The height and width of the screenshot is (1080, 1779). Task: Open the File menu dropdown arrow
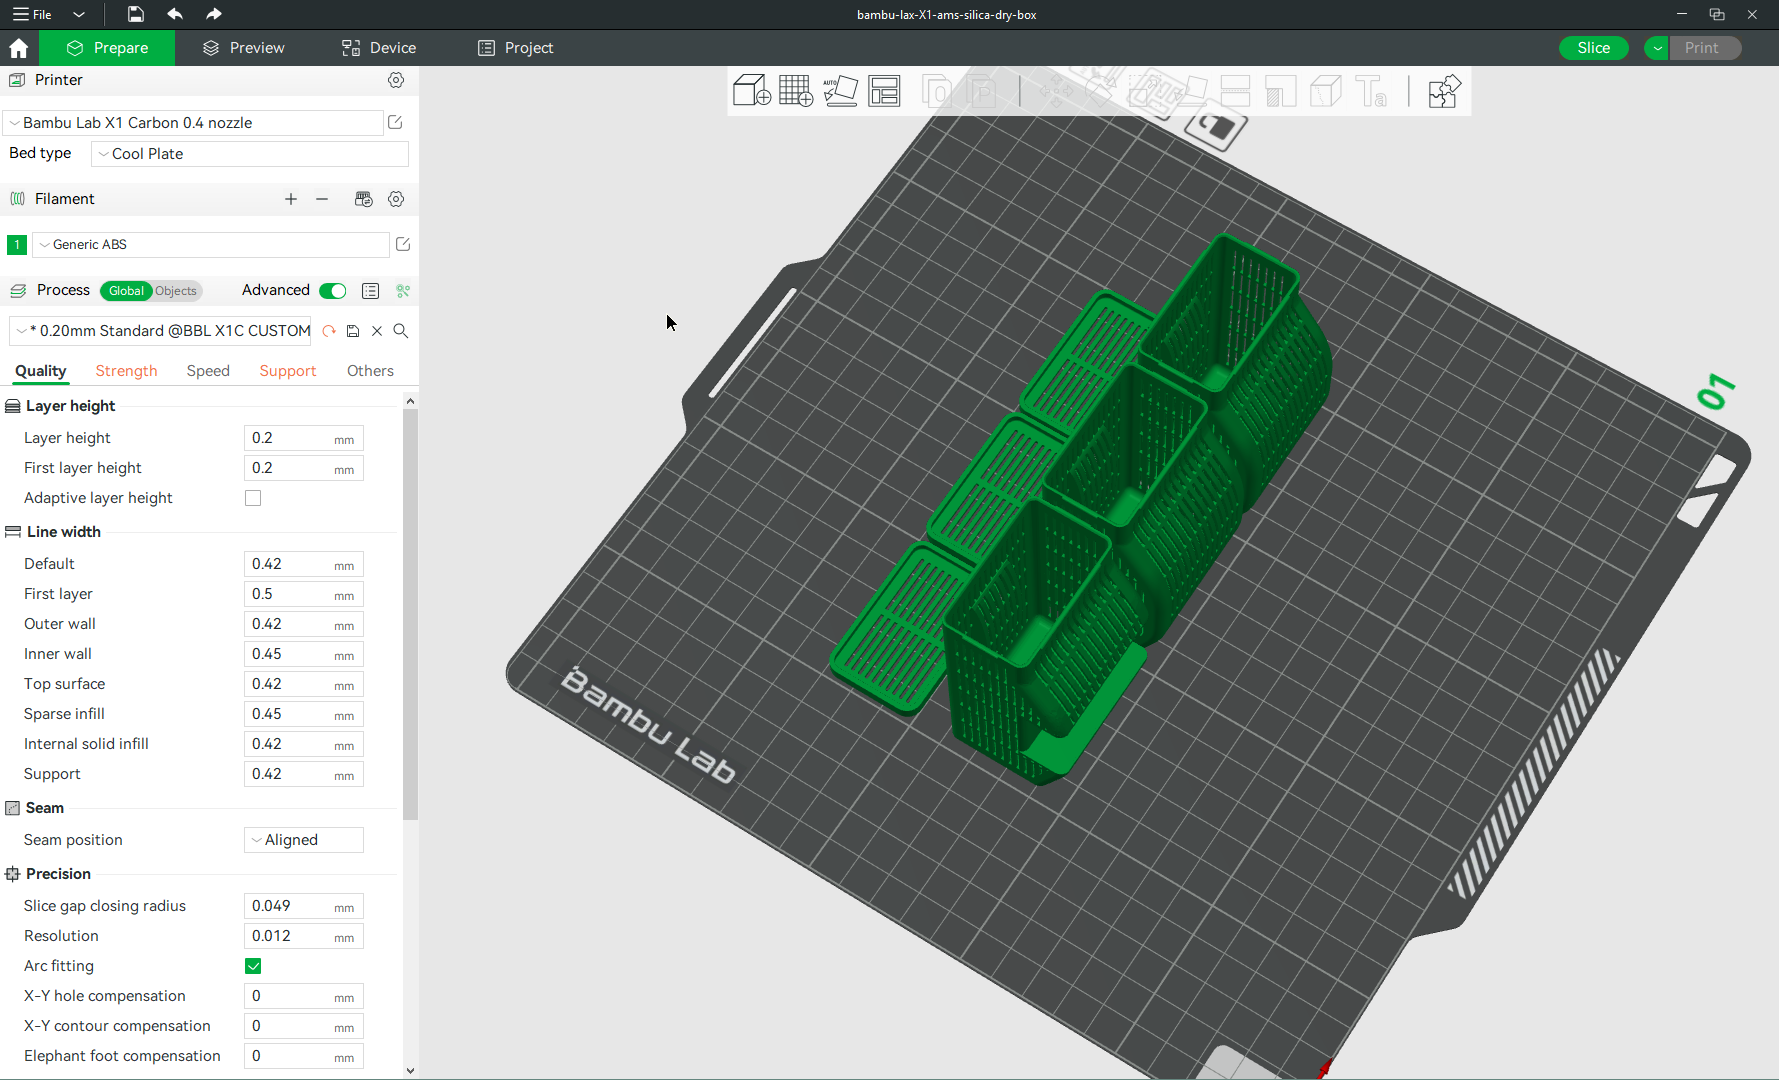point(79,15)
